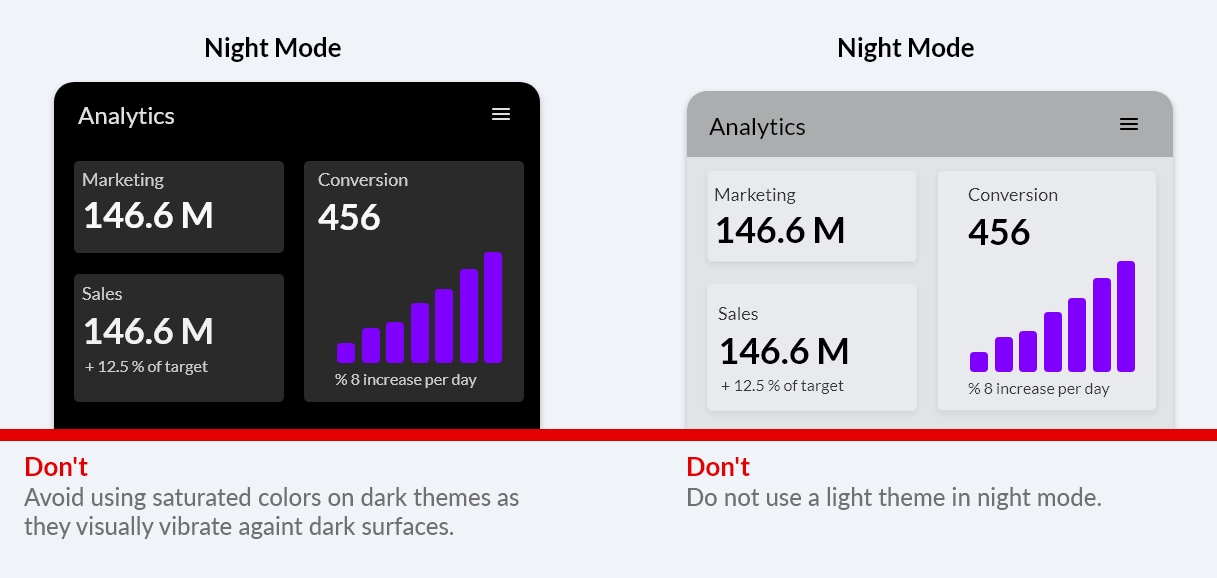Click the 456 value in dark Conversion card

point(349,217)
